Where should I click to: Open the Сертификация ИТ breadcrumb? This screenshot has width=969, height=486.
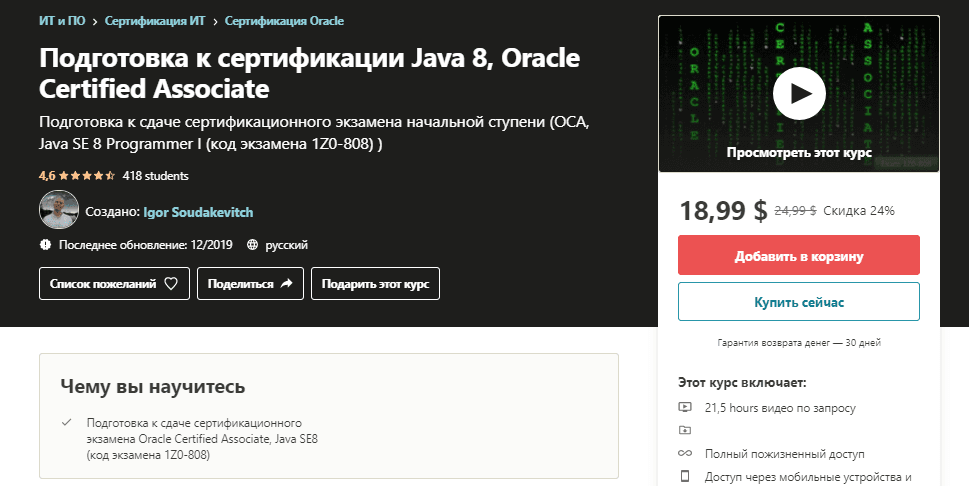point(154,21)
